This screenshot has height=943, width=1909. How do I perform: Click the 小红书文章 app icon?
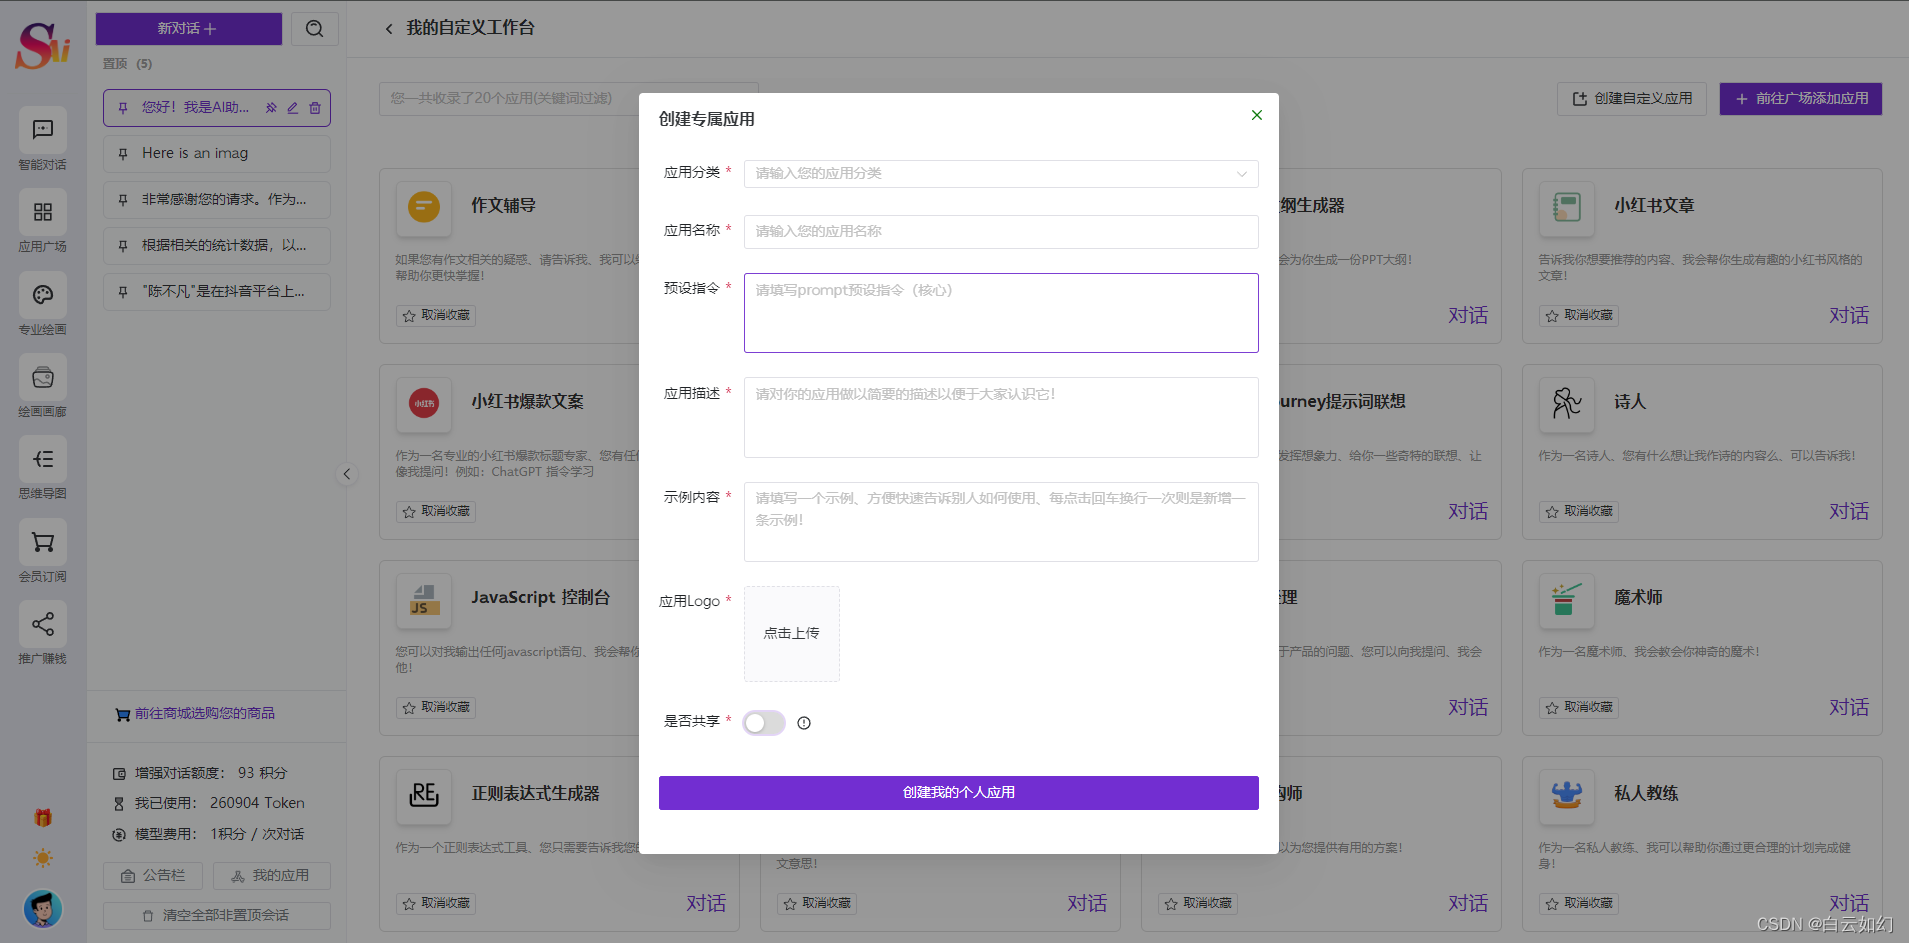pos(1567,207)
